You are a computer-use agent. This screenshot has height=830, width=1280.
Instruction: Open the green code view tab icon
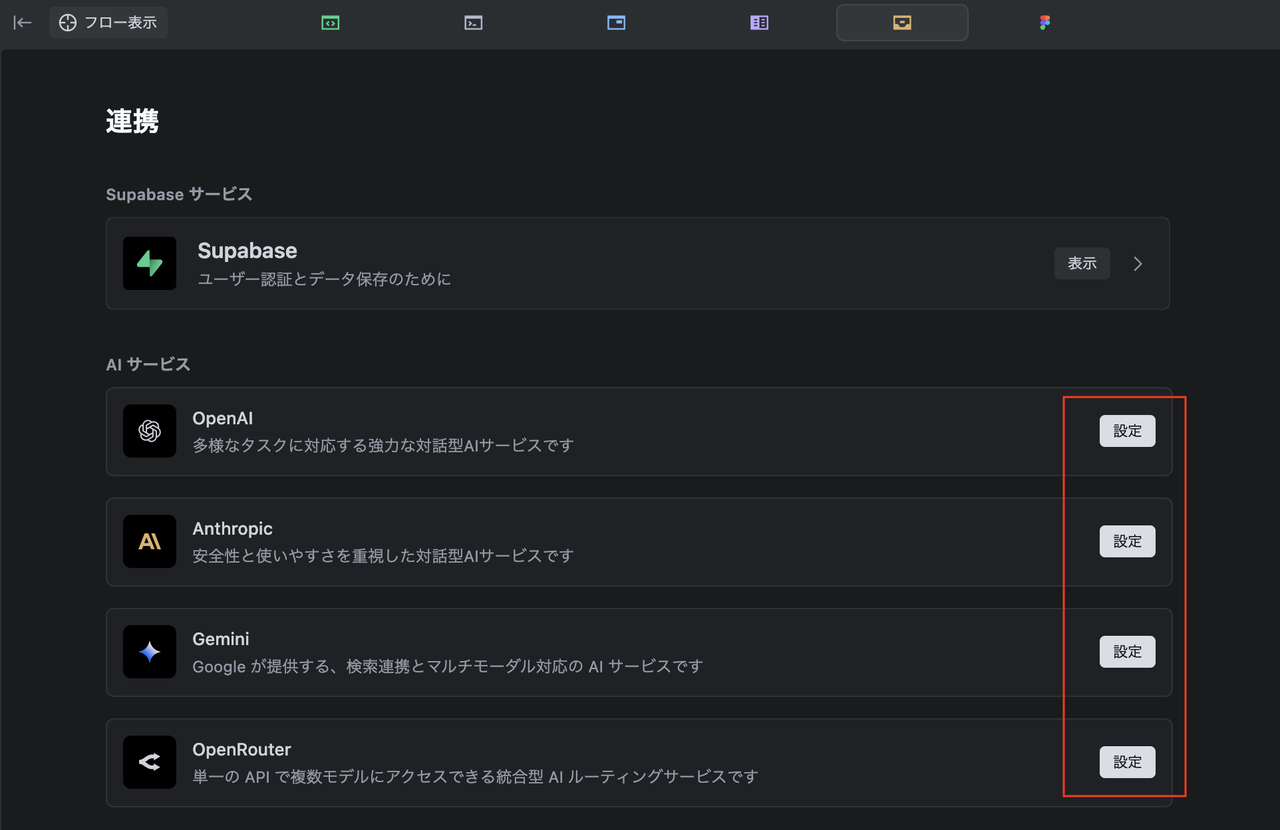[x=331, y=22]
